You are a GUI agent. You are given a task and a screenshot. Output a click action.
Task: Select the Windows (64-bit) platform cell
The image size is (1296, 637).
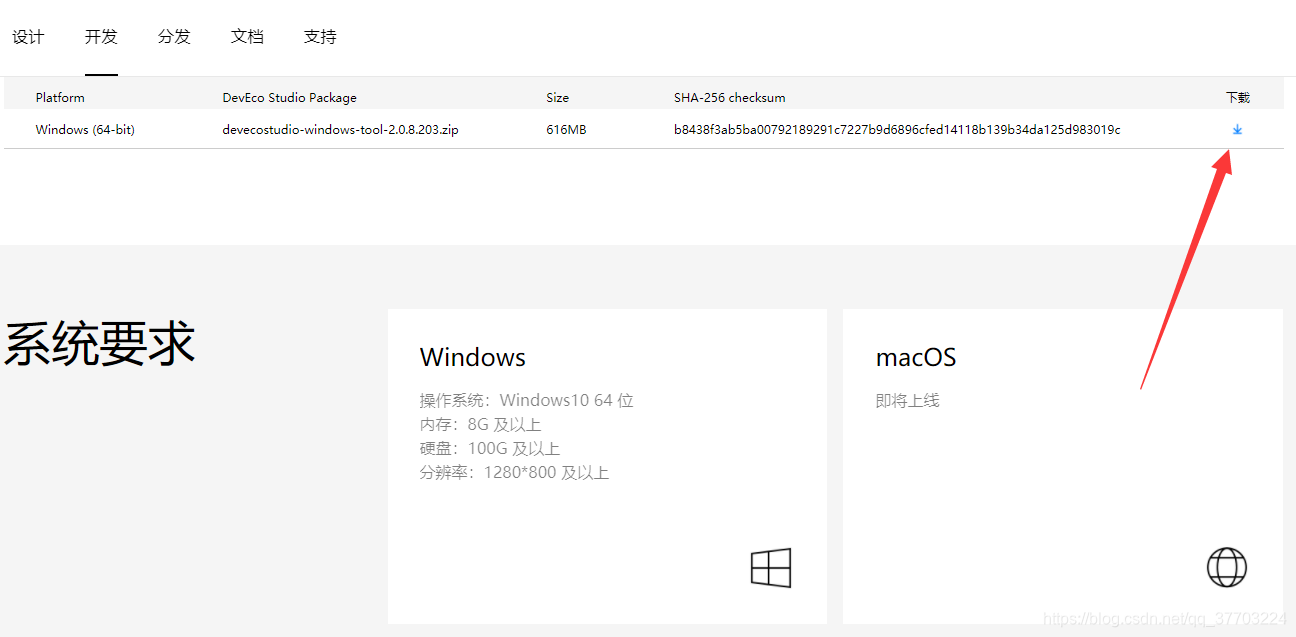pyautogui.click(x=85, y=130)
